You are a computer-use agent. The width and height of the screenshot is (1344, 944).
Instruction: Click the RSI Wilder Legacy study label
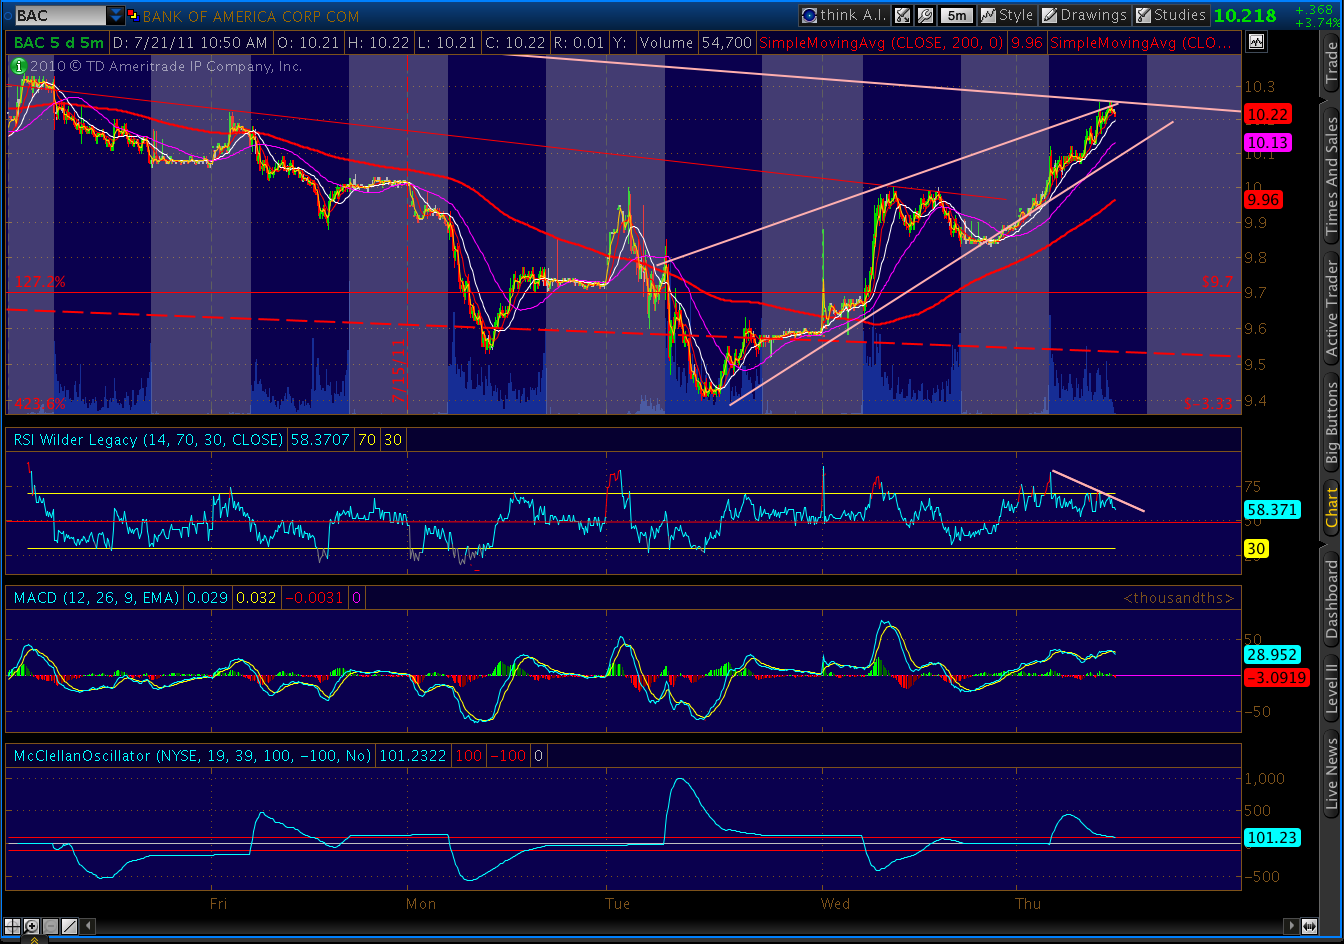(148, 439)
